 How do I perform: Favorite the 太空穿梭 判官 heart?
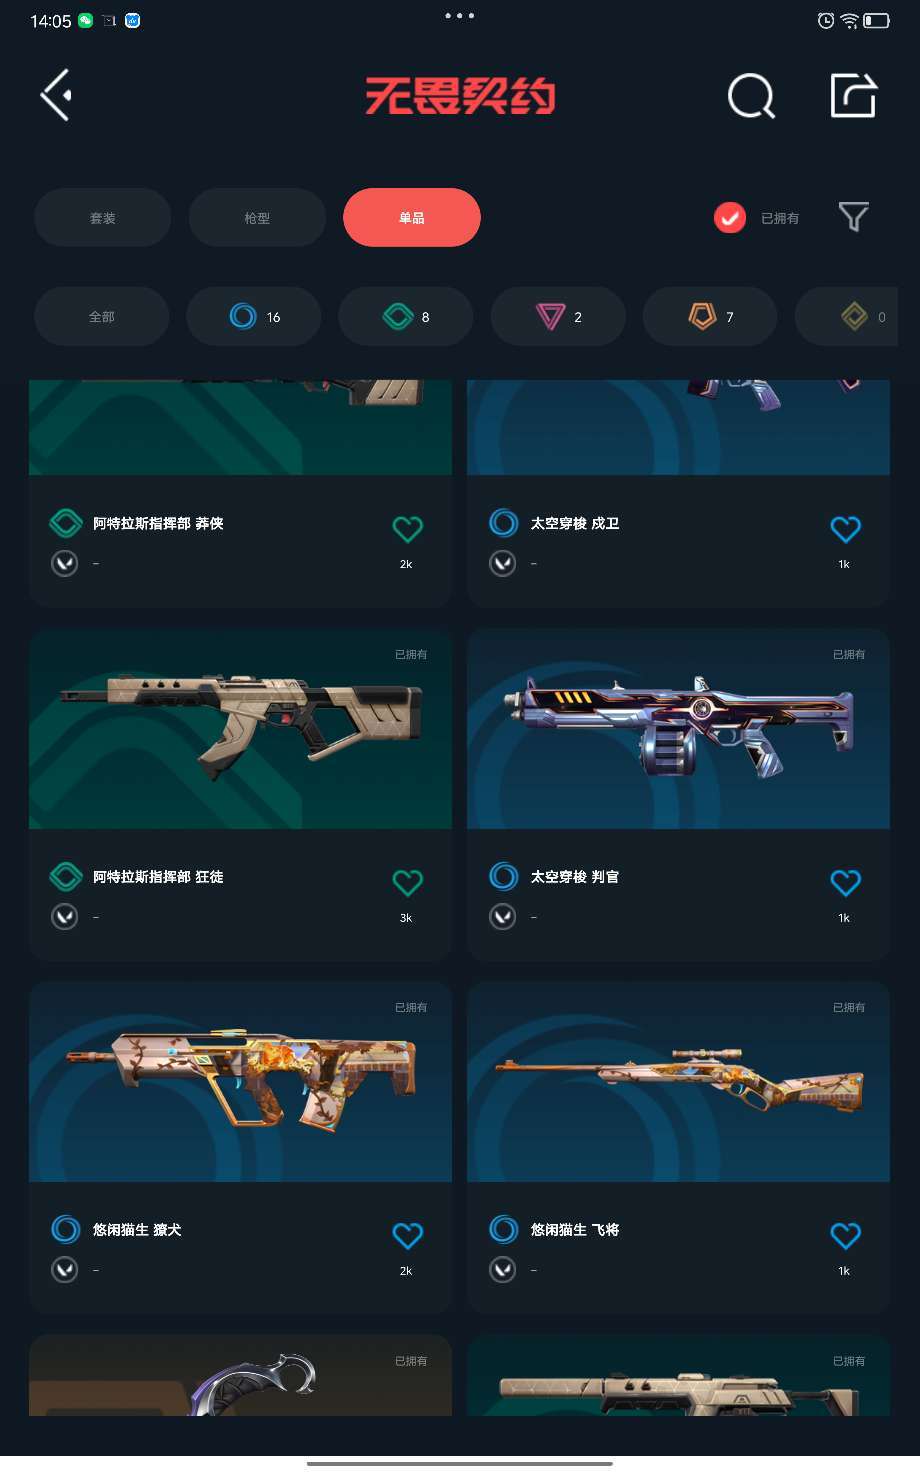point(845,882)
